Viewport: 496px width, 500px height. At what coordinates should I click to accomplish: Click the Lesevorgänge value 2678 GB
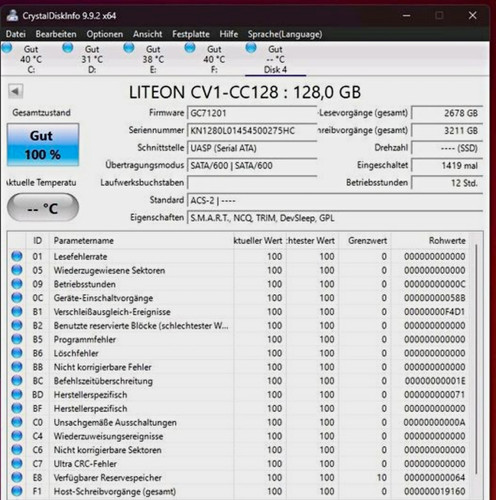(447, 113)
